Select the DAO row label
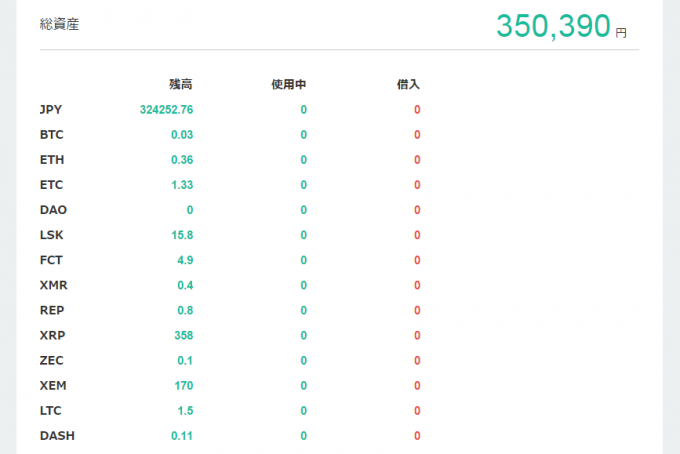680x454 pixels. pyautogui.click(x=53, y=210)
